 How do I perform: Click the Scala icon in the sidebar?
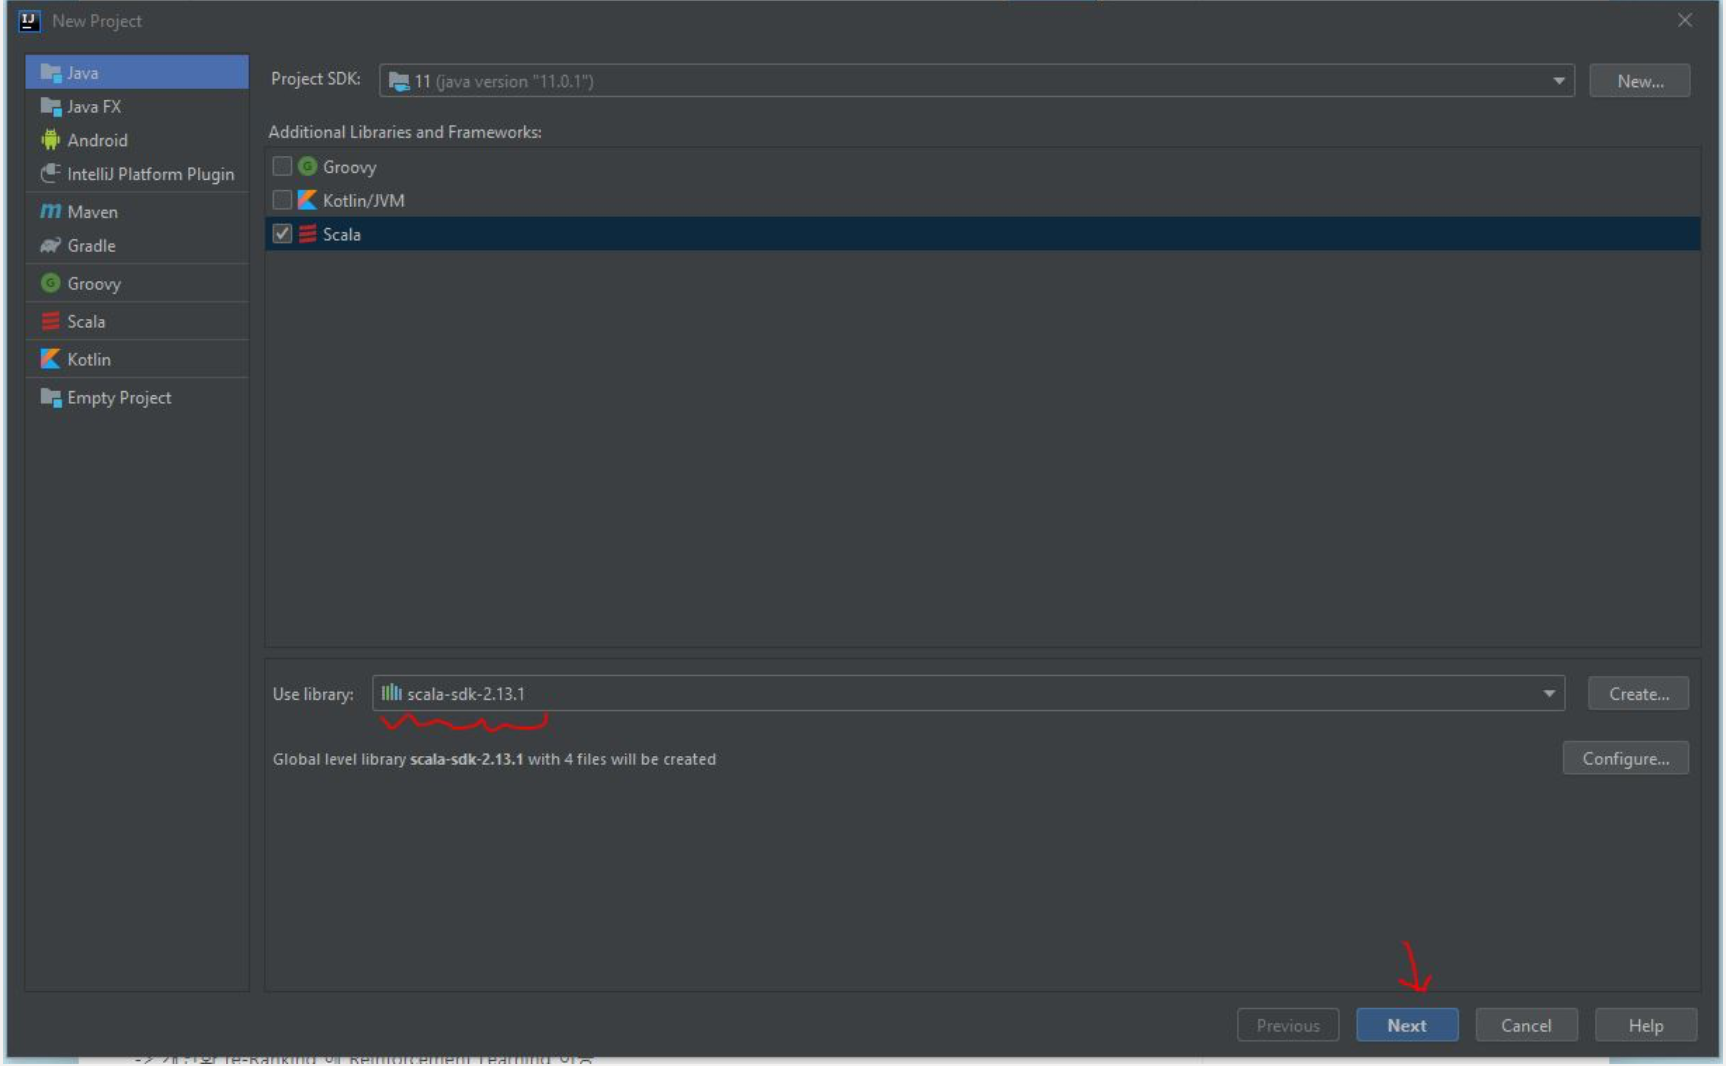pos(50,322)
